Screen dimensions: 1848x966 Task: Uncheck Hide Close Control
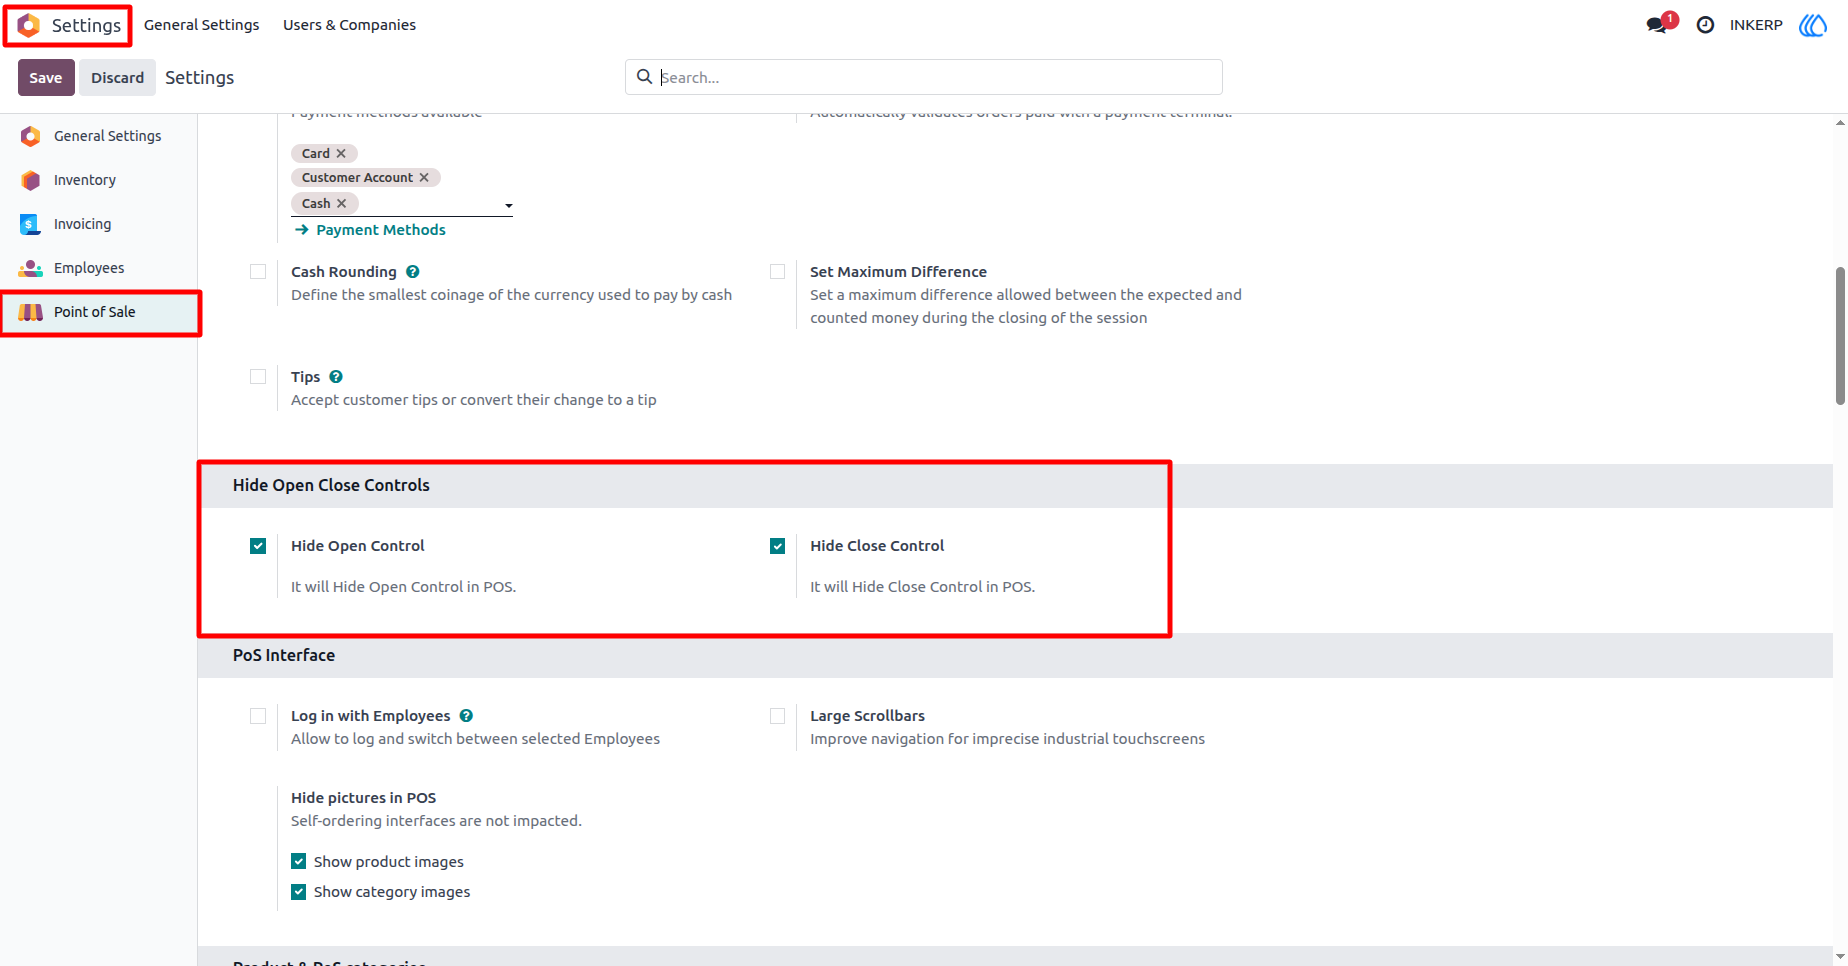point(777,546)
